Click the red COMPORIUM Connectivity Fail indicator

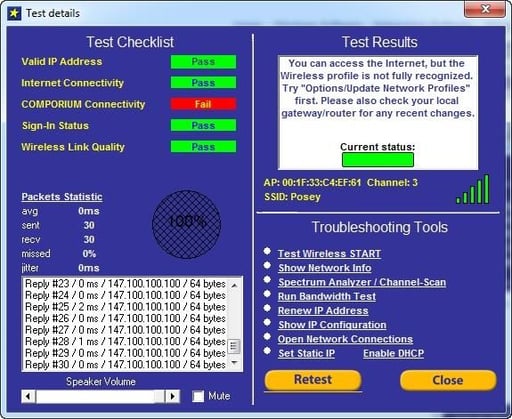[x=203, y=104]
